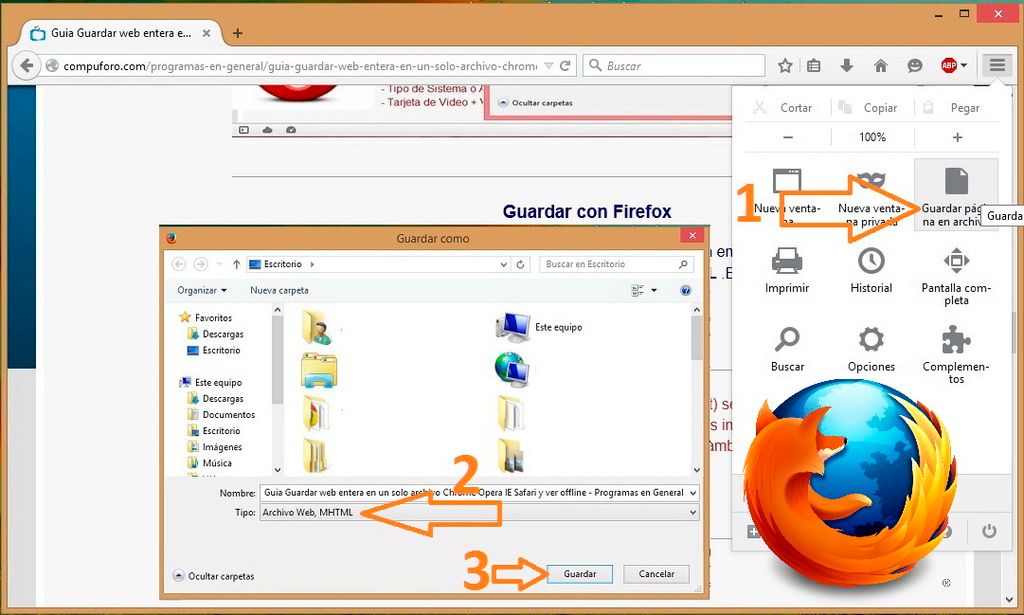Open the Adblock Plus dropdown arrow
The height and width of the screenshot is (615, 1024).
[x=964, y=65]
